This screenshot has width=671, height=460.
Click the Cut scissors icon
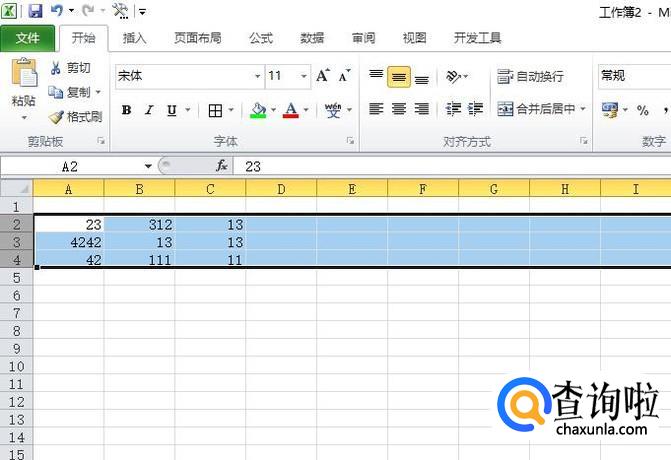(55, 68)
